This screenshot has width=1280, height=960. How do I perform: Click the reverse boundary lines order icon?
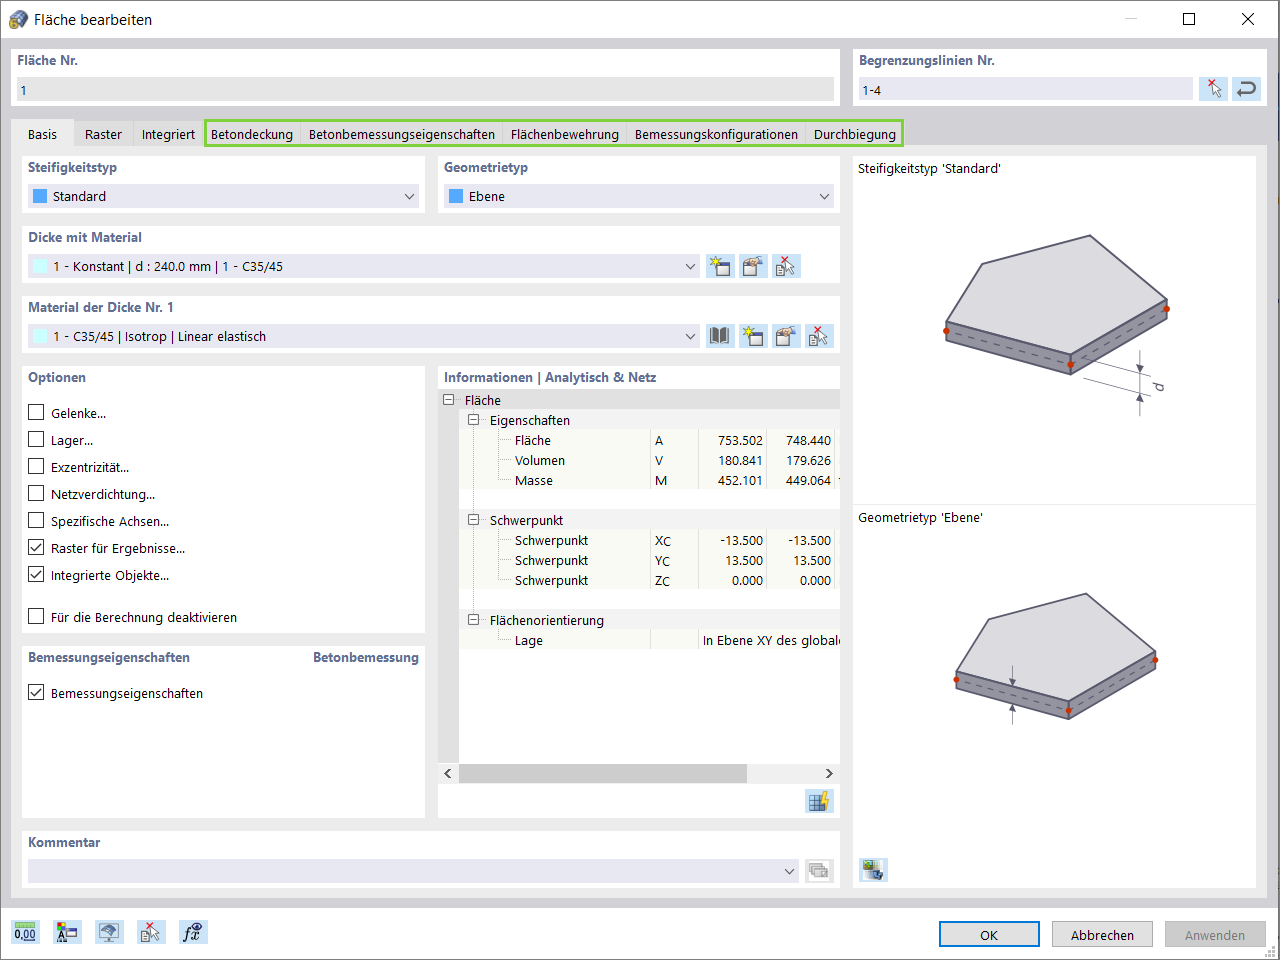click(1246, 89)
